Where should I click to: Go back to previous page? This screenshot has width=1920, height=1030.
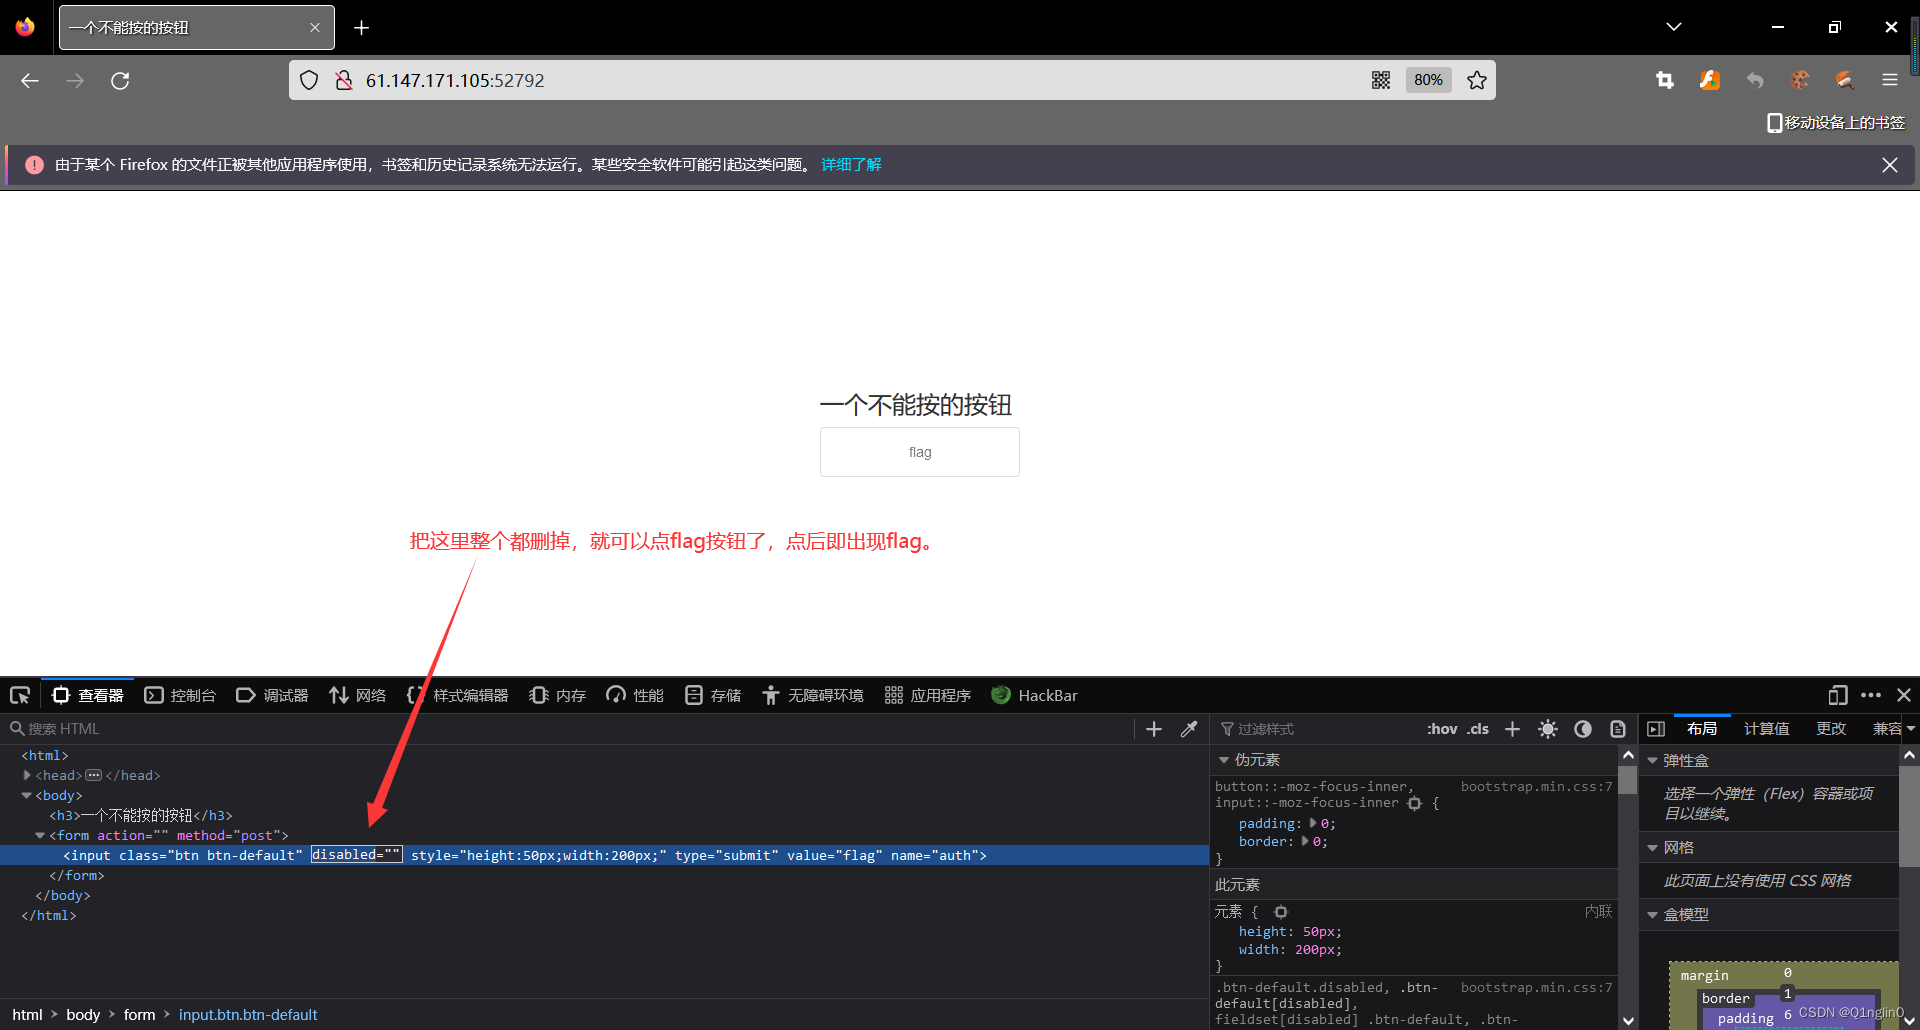(30, 81)
